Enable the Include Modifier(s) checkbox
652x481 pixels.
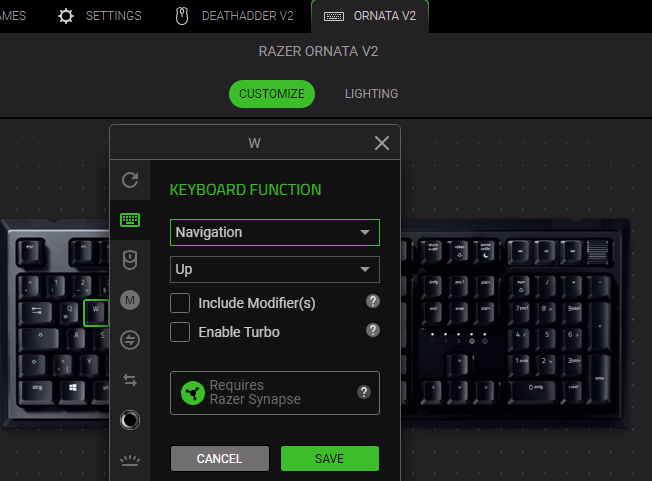click(180, 303)
